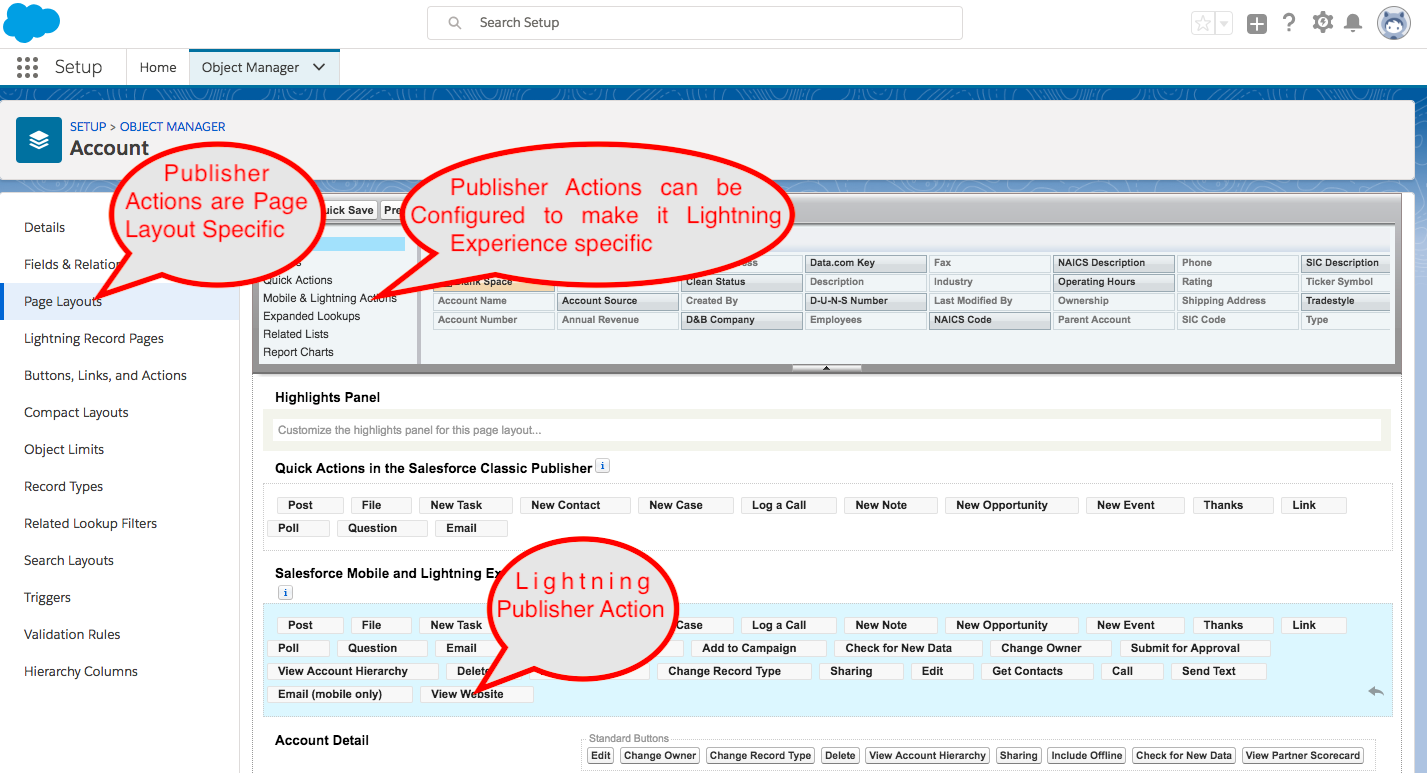This screenshot has width=1427, height=773.
Task: Select Mobile & Lightning Actions palette category
Action: [x=330, y=298]
